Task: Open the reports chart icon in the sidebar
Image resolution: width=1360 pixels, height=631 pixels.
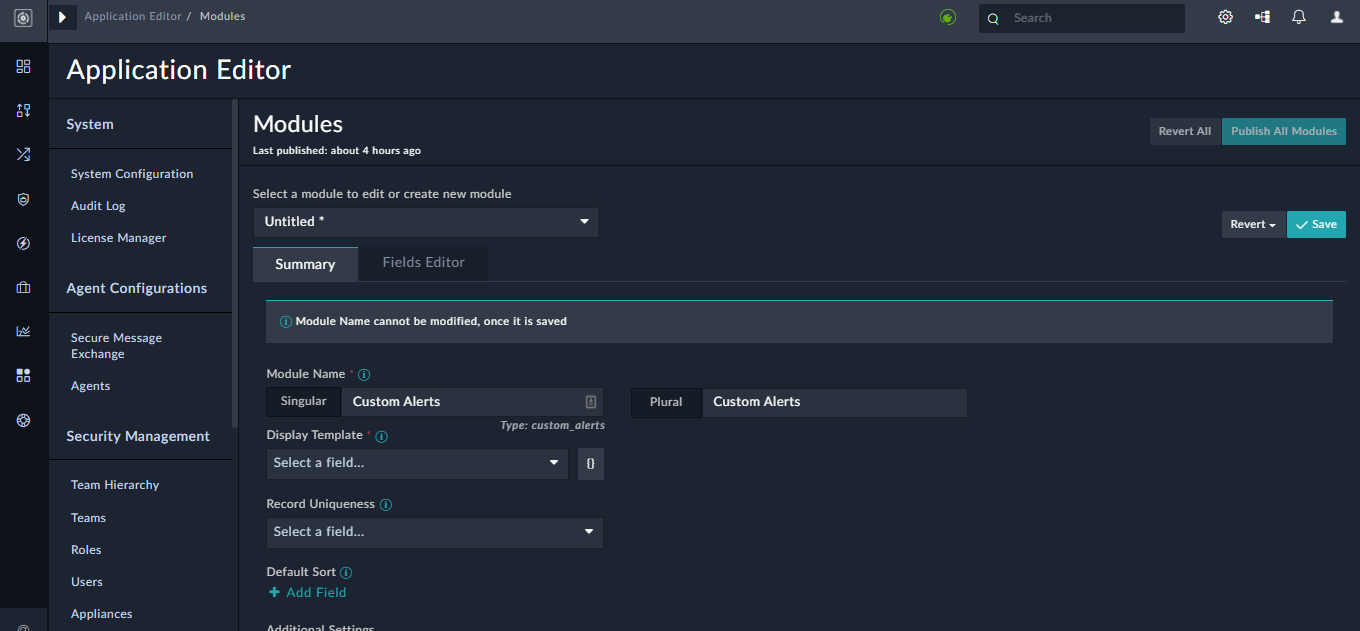Action: 23,331
